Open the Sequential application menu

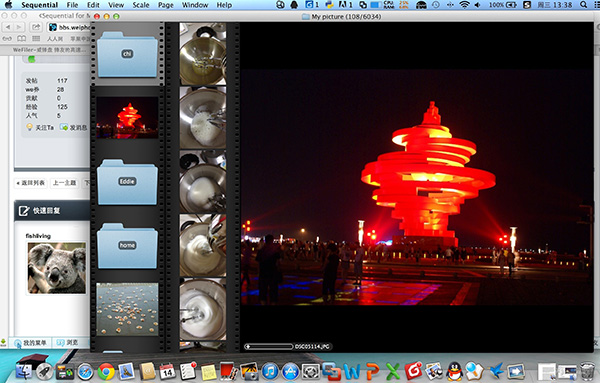[x=39, y=5]
